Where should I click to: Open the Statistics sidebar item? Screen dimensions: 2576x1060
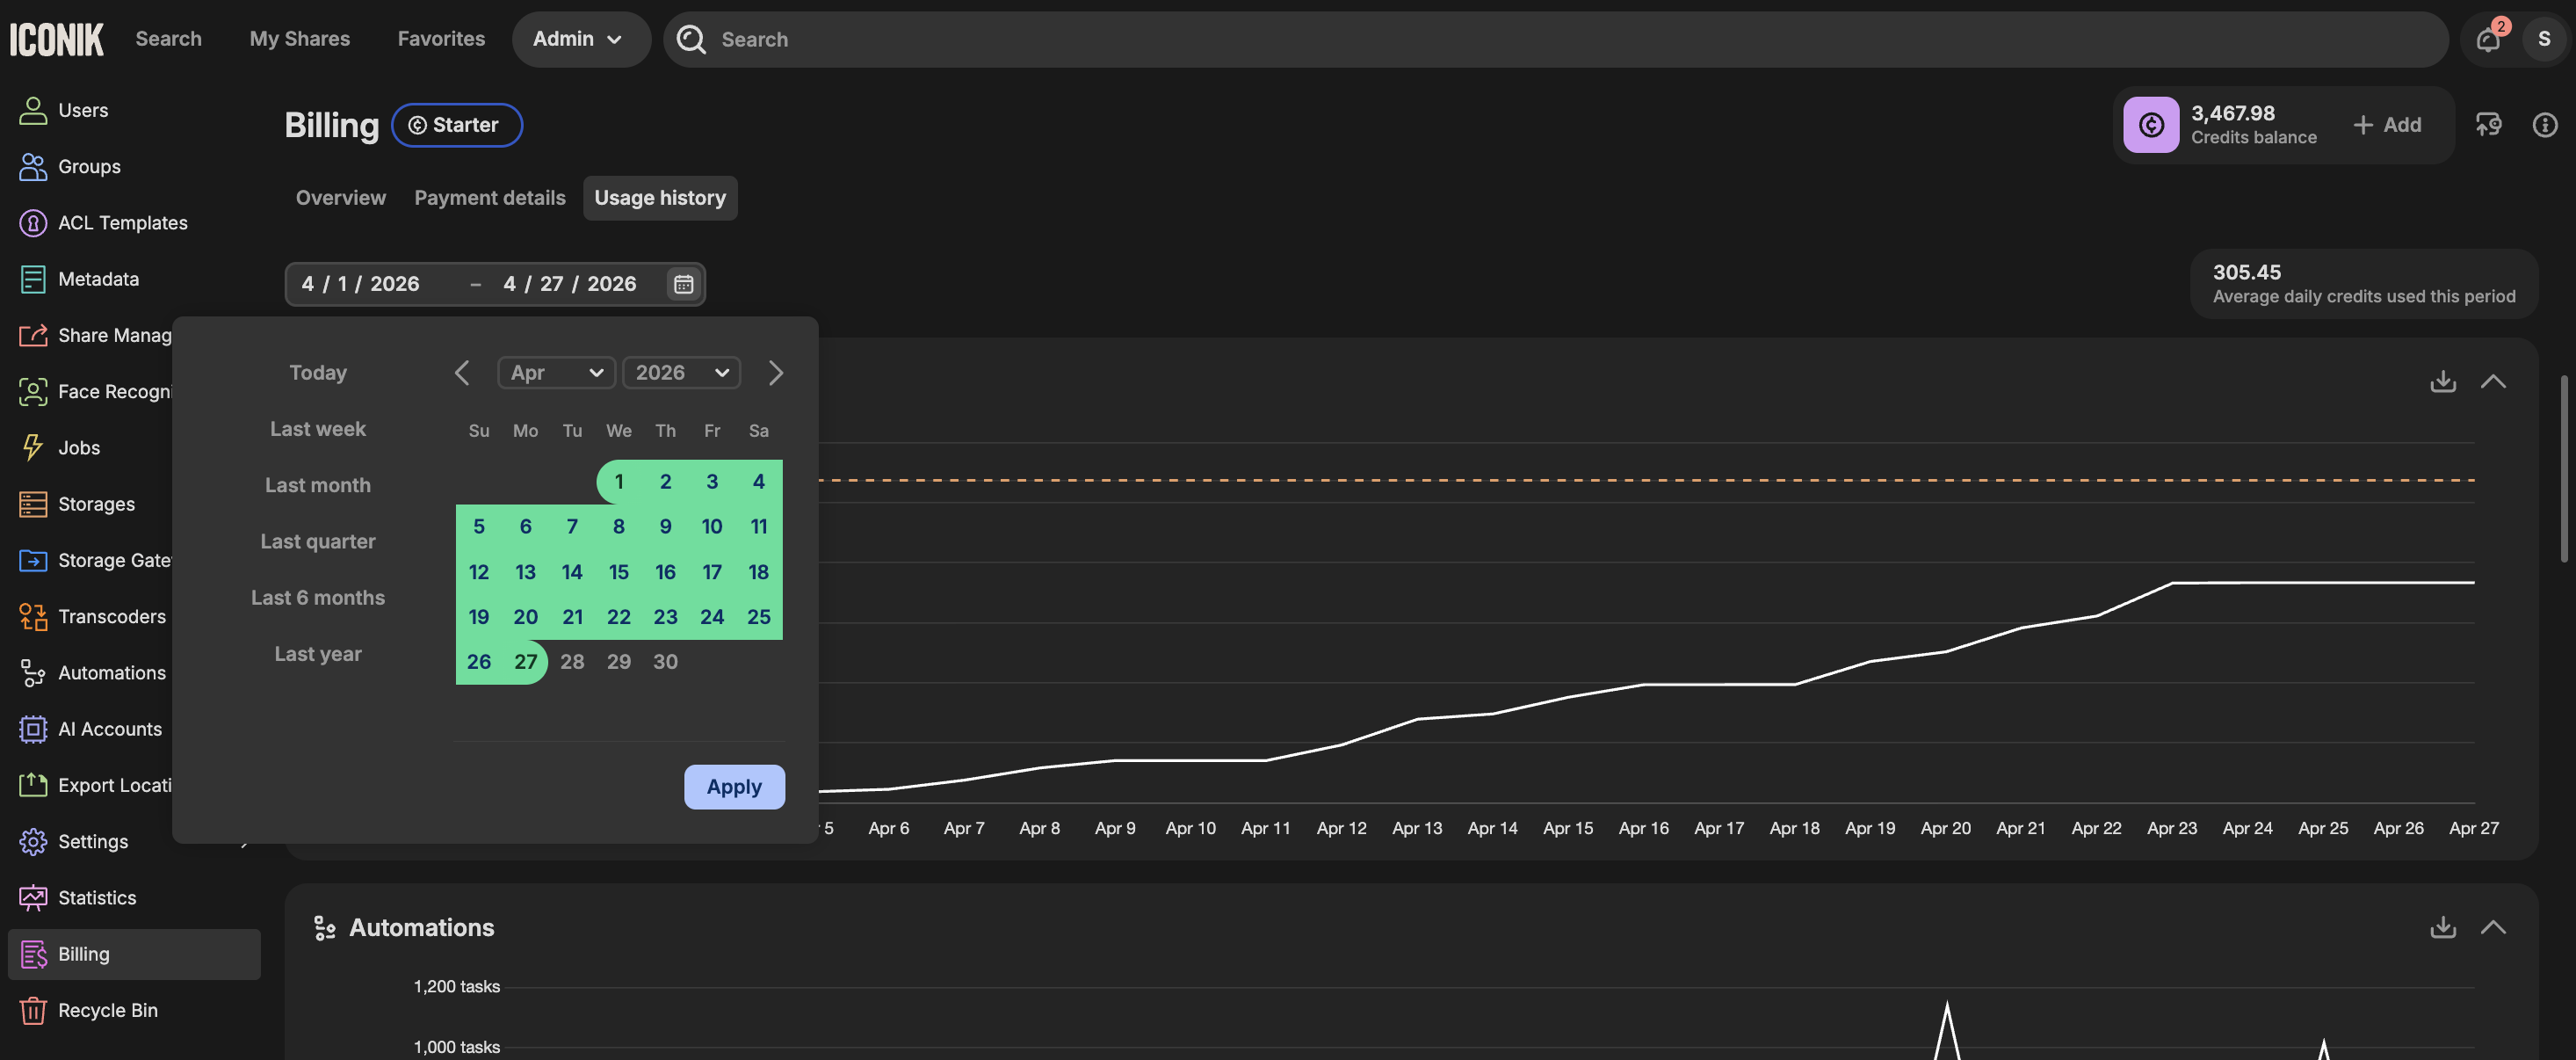(96, 898)
